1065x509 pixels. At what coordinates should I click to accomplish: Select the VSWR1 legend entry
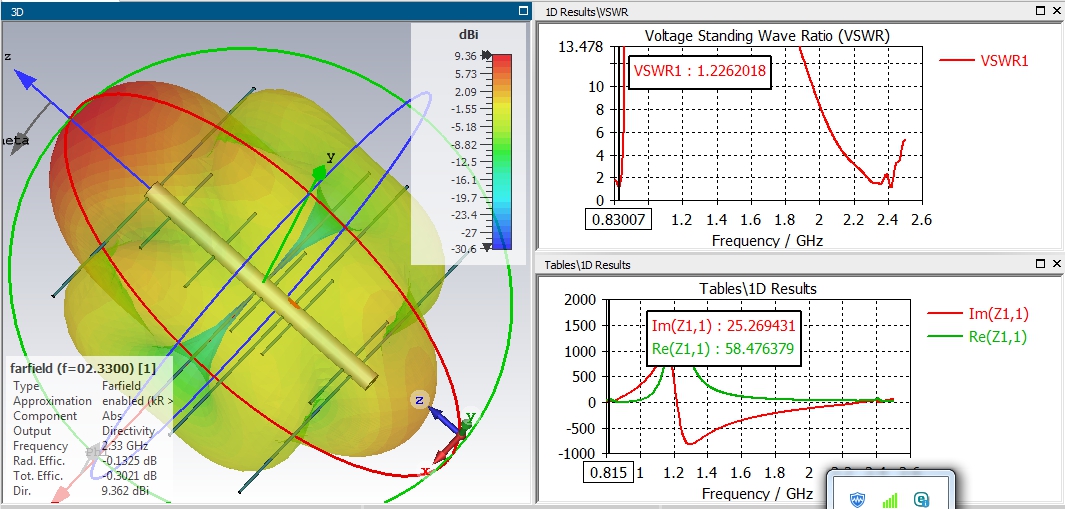pos(984,60)
